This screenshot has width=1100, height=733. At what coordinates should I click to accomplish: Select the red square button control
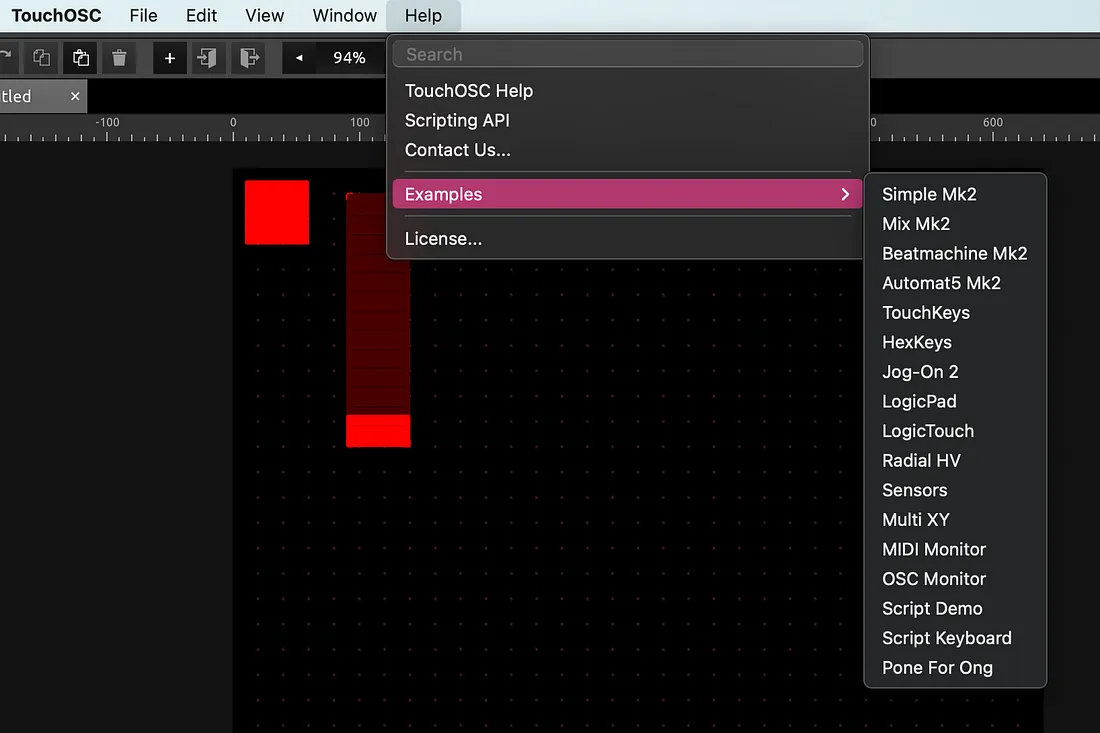pyautogui.click(x=276, y=213)
